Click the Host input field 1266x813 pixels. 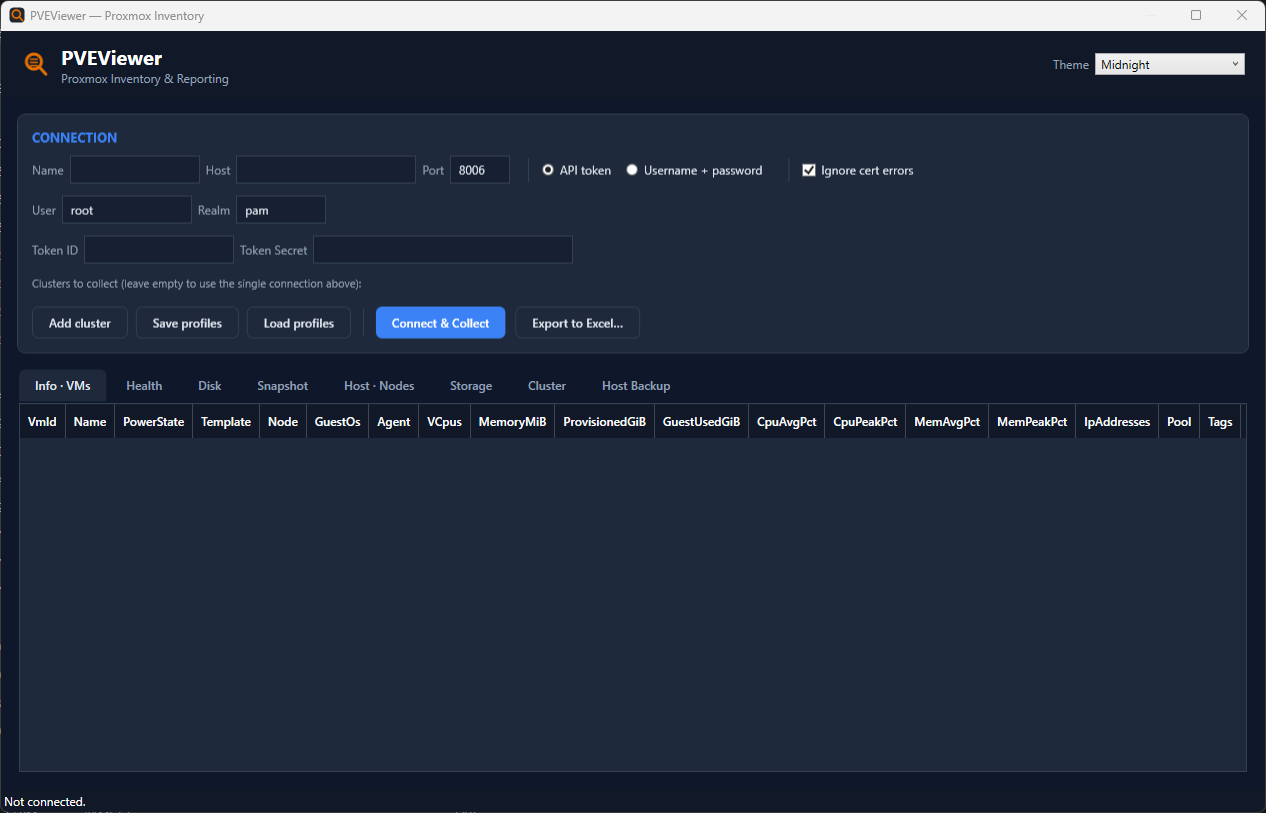click(x=326, y=170)
